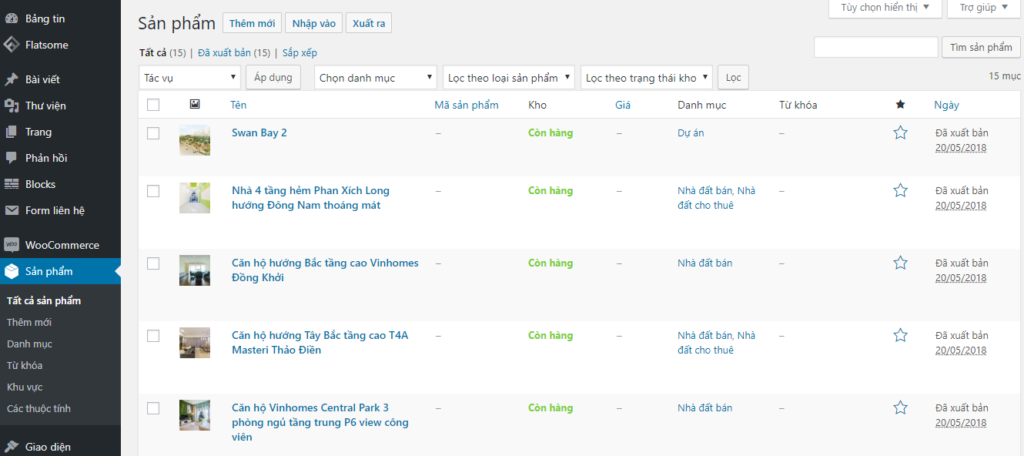Click the Xuất ra export button
Viewport: 1024px width, 456px height.
coord(368,24)
